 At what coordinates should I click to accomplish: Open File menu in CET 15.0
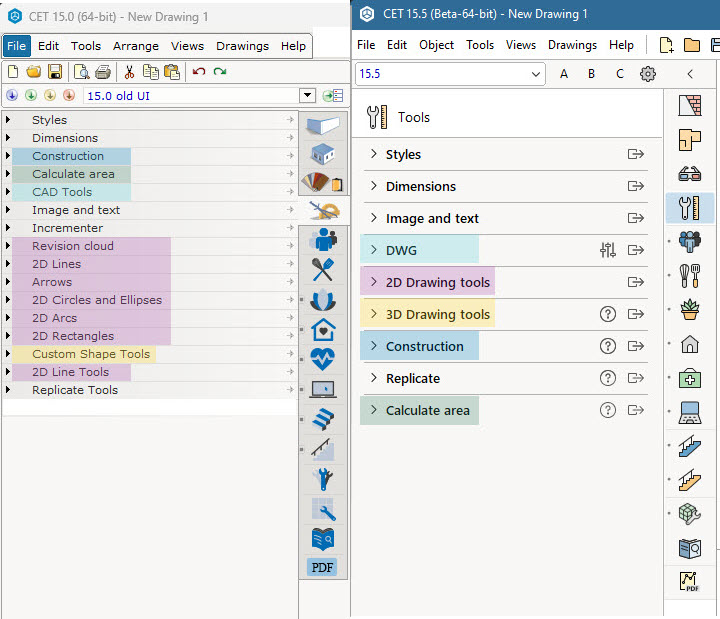click(x=17, y=46)
